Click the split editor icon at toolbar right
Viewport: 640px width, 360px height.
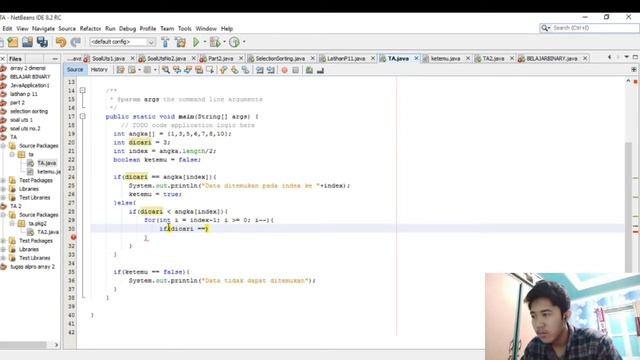point(633,70)
